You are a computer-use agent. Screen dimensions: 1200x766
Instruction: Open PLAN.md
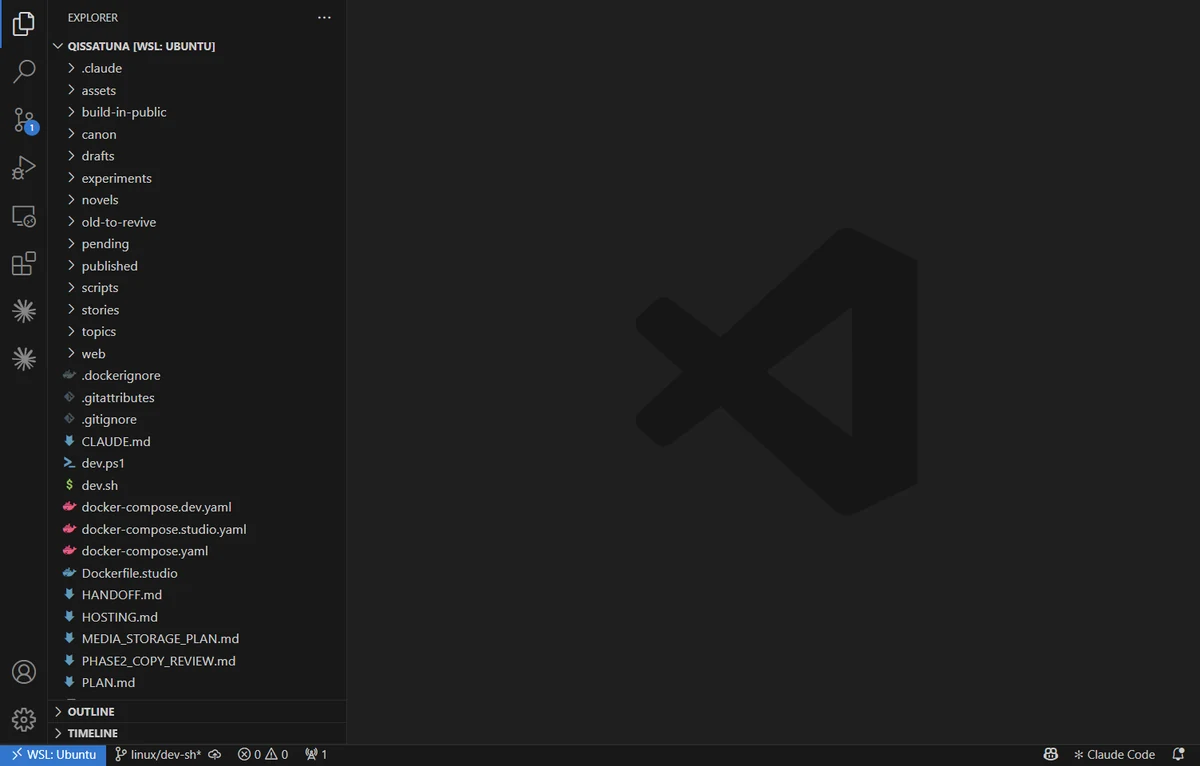(x=197, y=683)
